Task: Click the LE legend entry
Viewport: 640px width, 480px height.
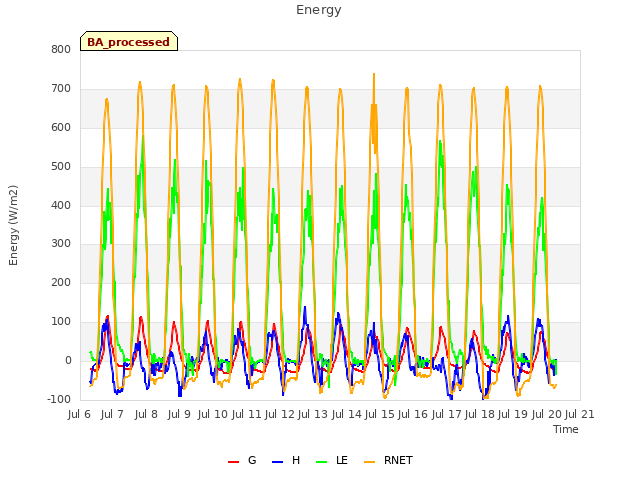Action: click(x=332, y=460)
